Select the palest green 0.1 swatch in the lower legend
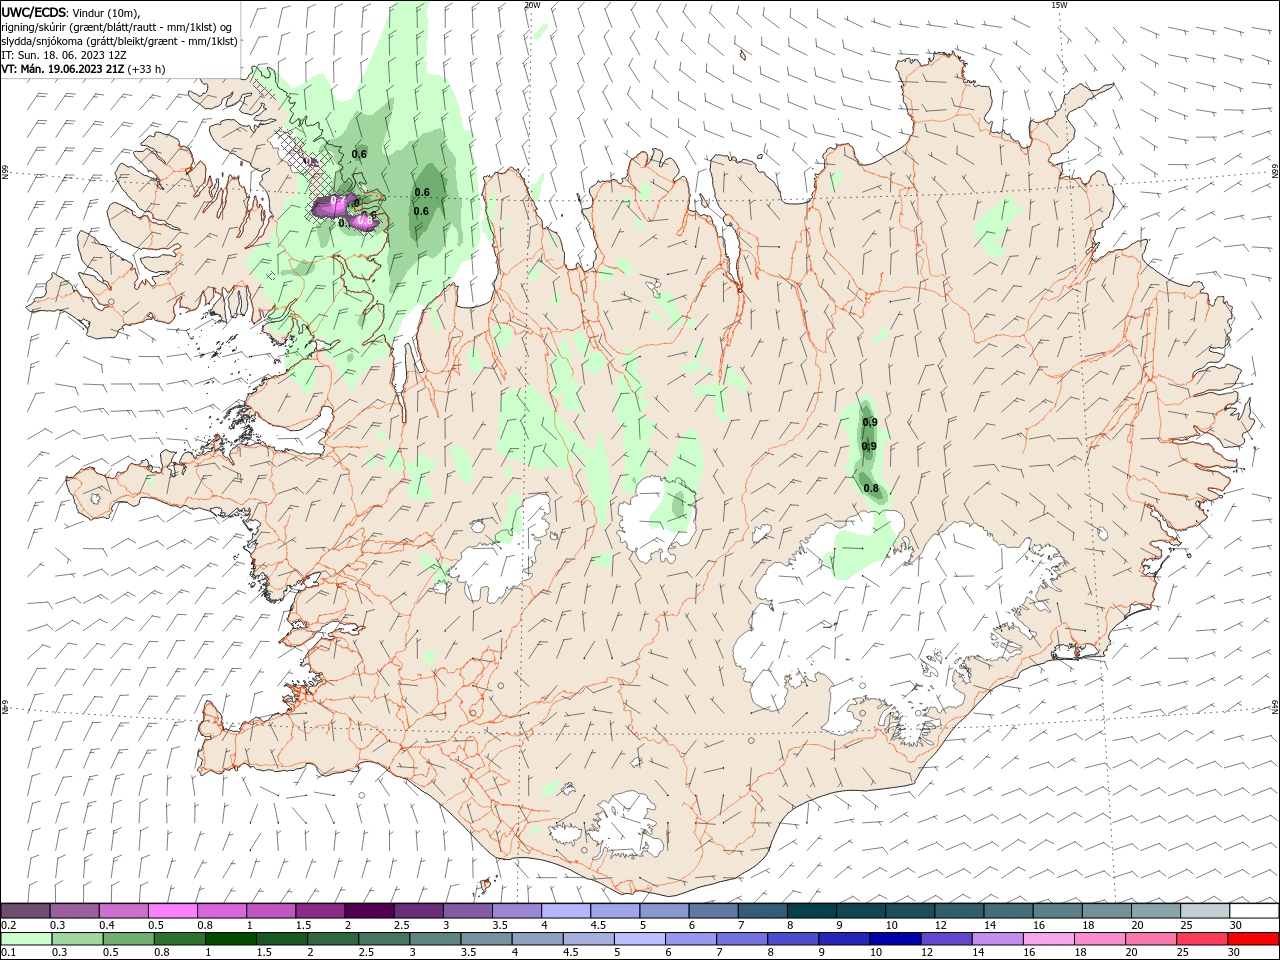The width and height of the screenshot is (1280, 960). pyautogui.click(x=26, y=939)
